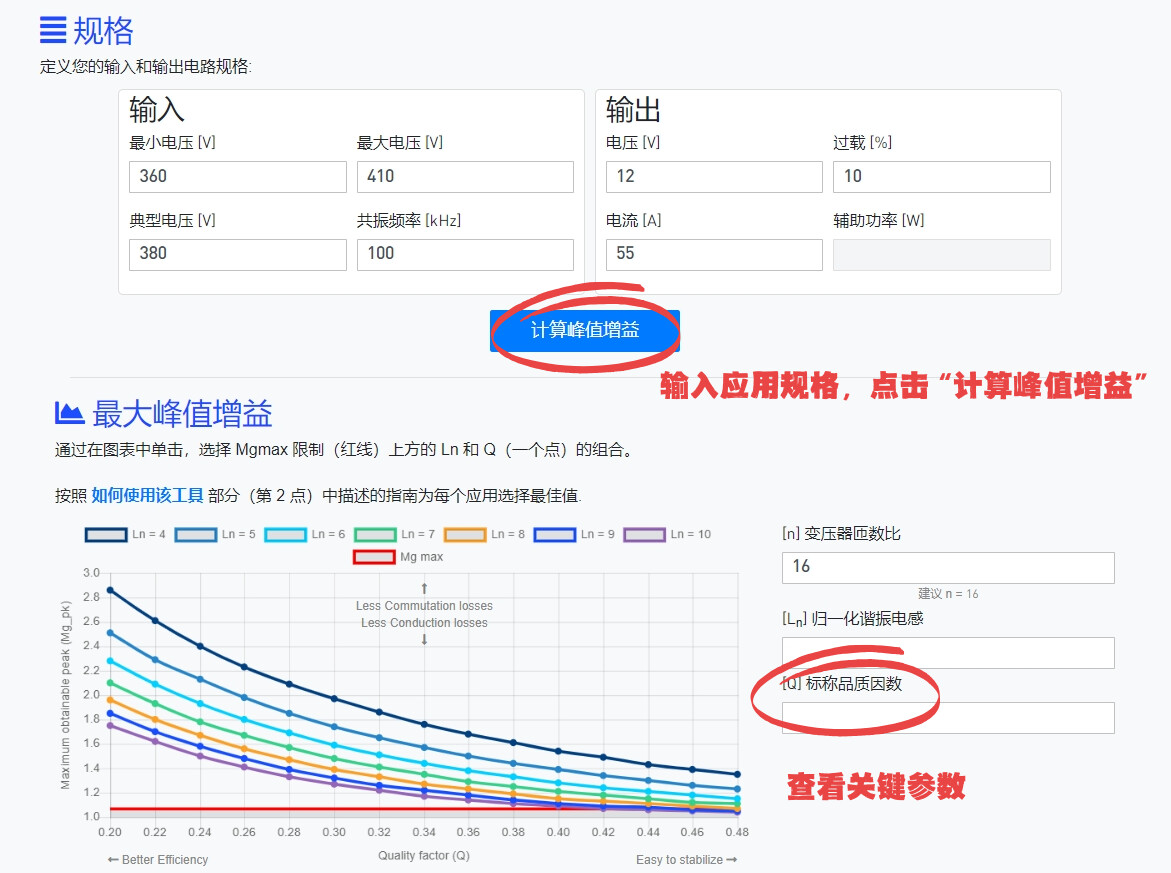Screen dimensions: 1171x873
Task: Toggle the Ln = 4 legend swatch
Action: click(106, 535)
